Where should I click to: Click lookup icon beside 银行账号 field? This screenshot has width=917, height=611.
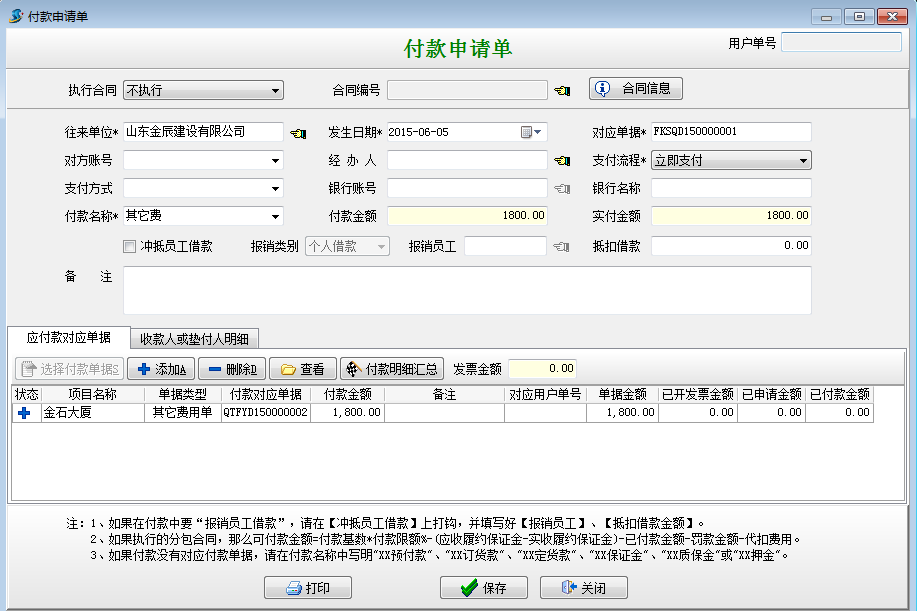[x=562, y=189]
